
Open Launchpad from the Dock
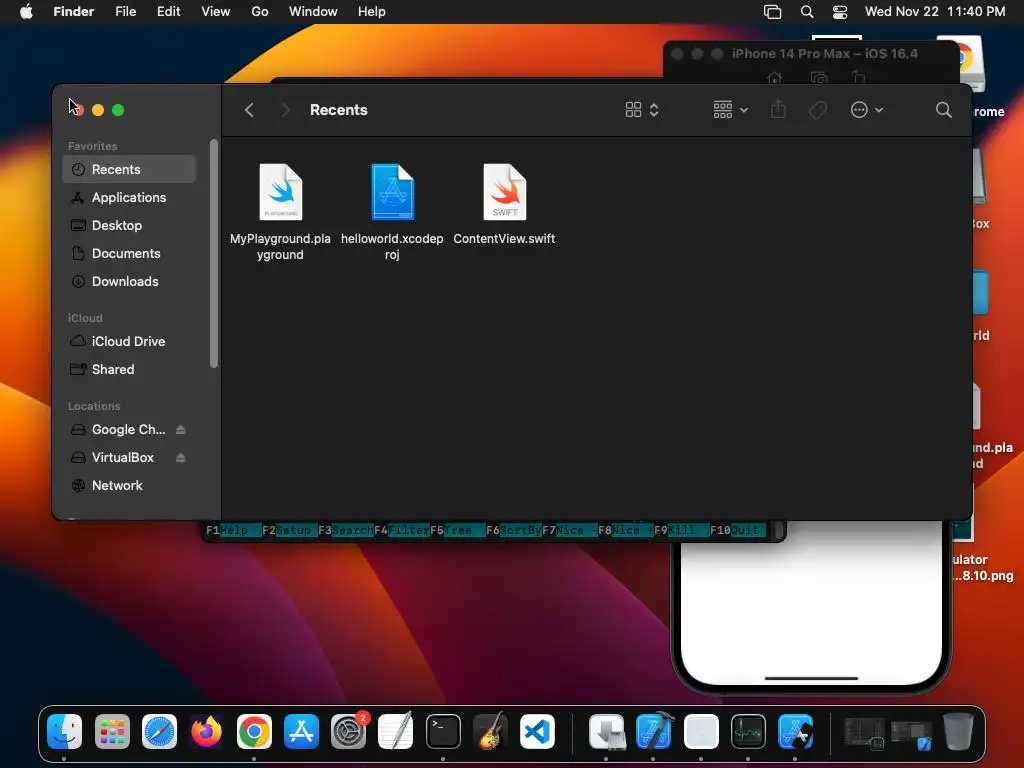pyautogui.click(x=112, y=731)
